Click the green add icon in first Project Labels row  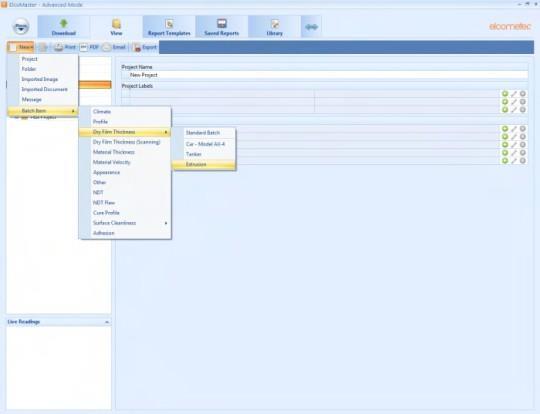coord(505,94)
